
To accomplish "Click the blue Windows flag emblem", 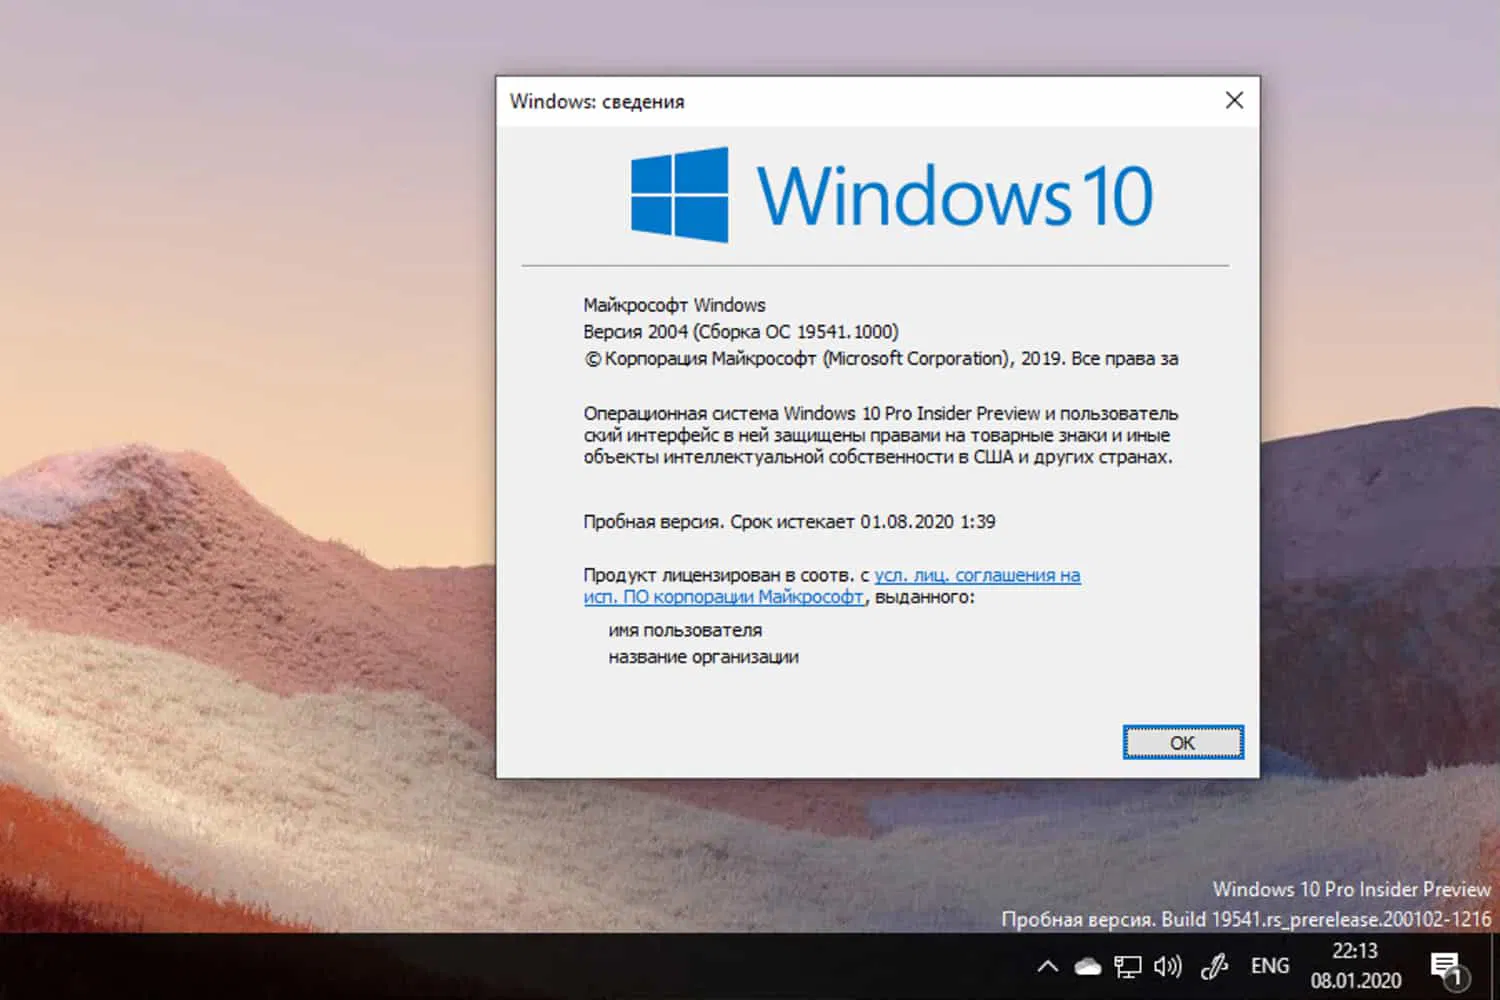I will 679,193.
